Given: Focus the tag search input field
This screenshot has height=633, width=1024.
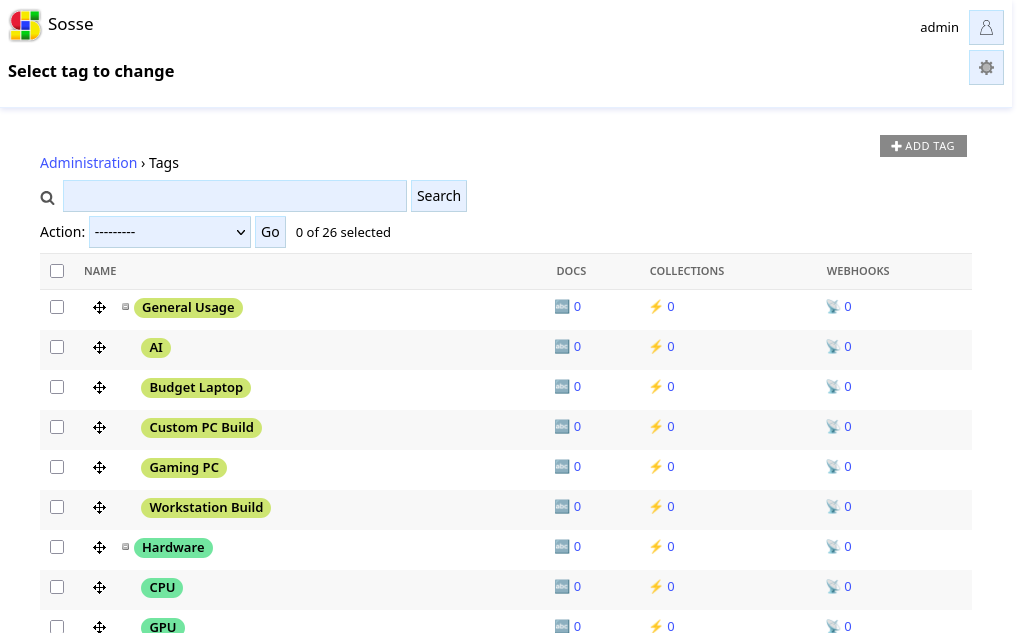Looking at the screenshot, I should tap(234, 196).
